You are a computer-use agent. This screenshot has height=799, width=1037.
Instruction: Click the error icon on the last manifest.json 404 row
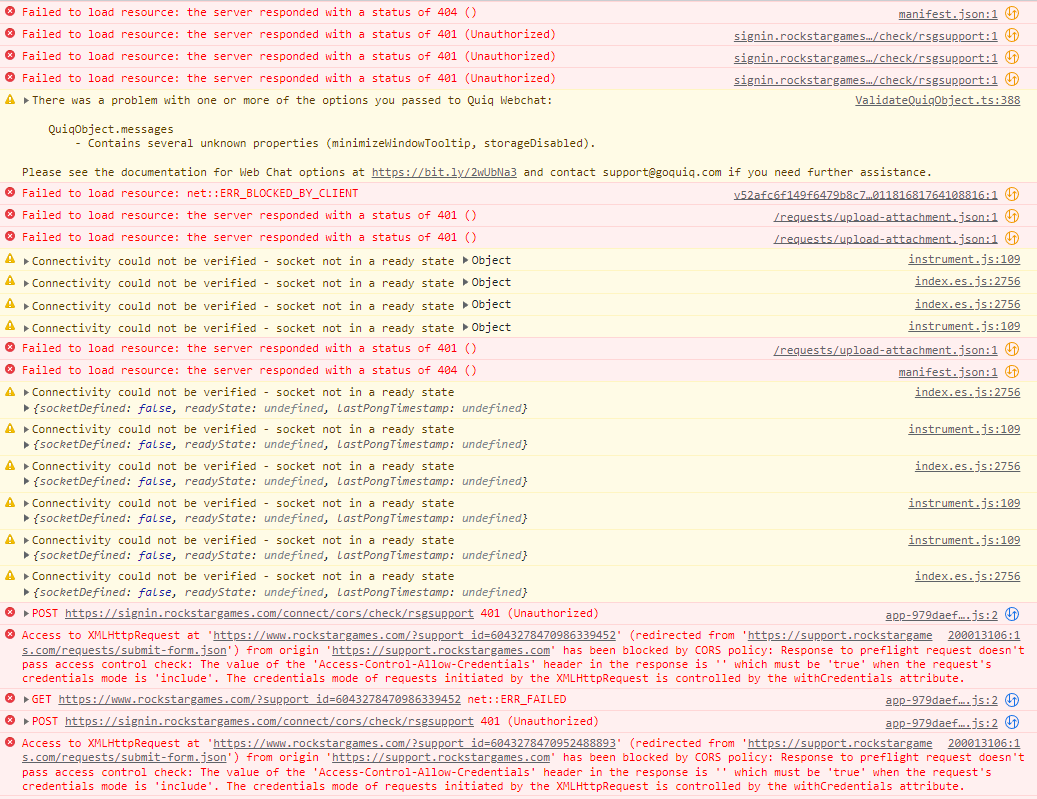tap(10, 370)
